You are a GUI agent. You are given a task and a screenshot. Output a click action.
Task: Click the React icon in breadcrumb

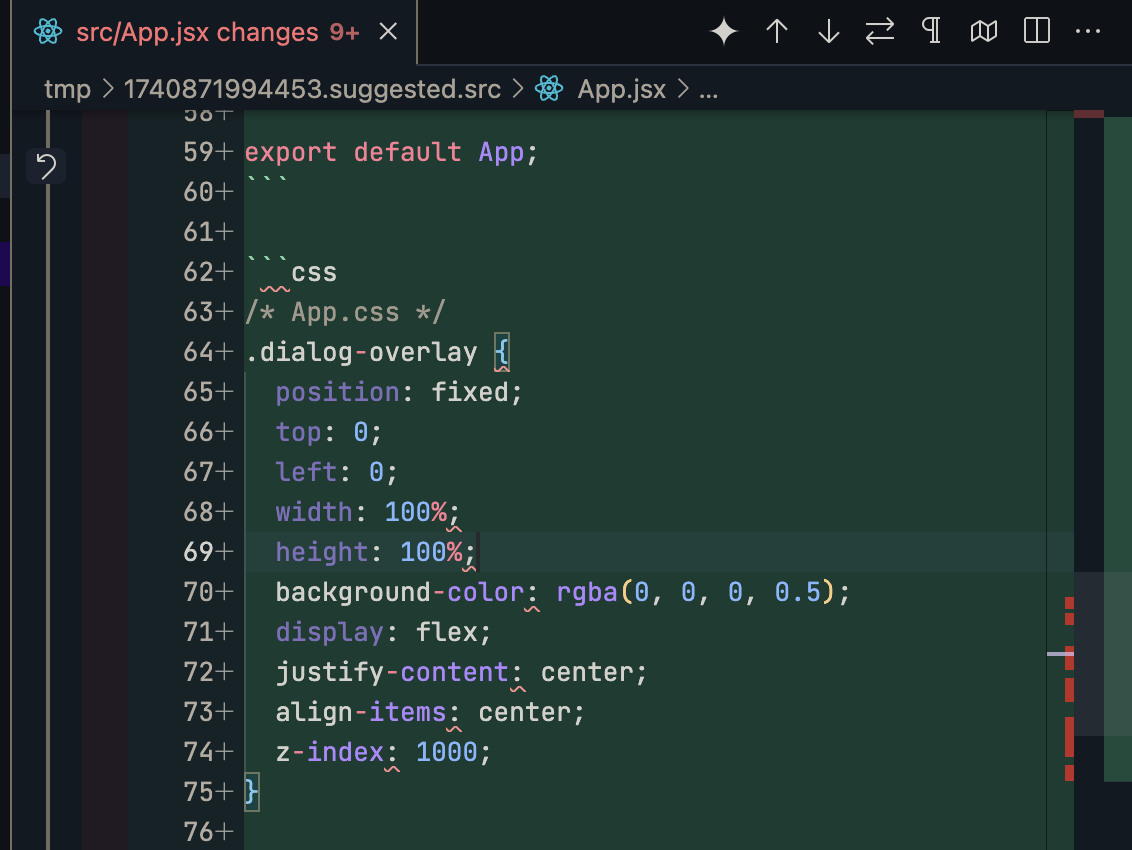pyautogui.click(x=549, y=89)
